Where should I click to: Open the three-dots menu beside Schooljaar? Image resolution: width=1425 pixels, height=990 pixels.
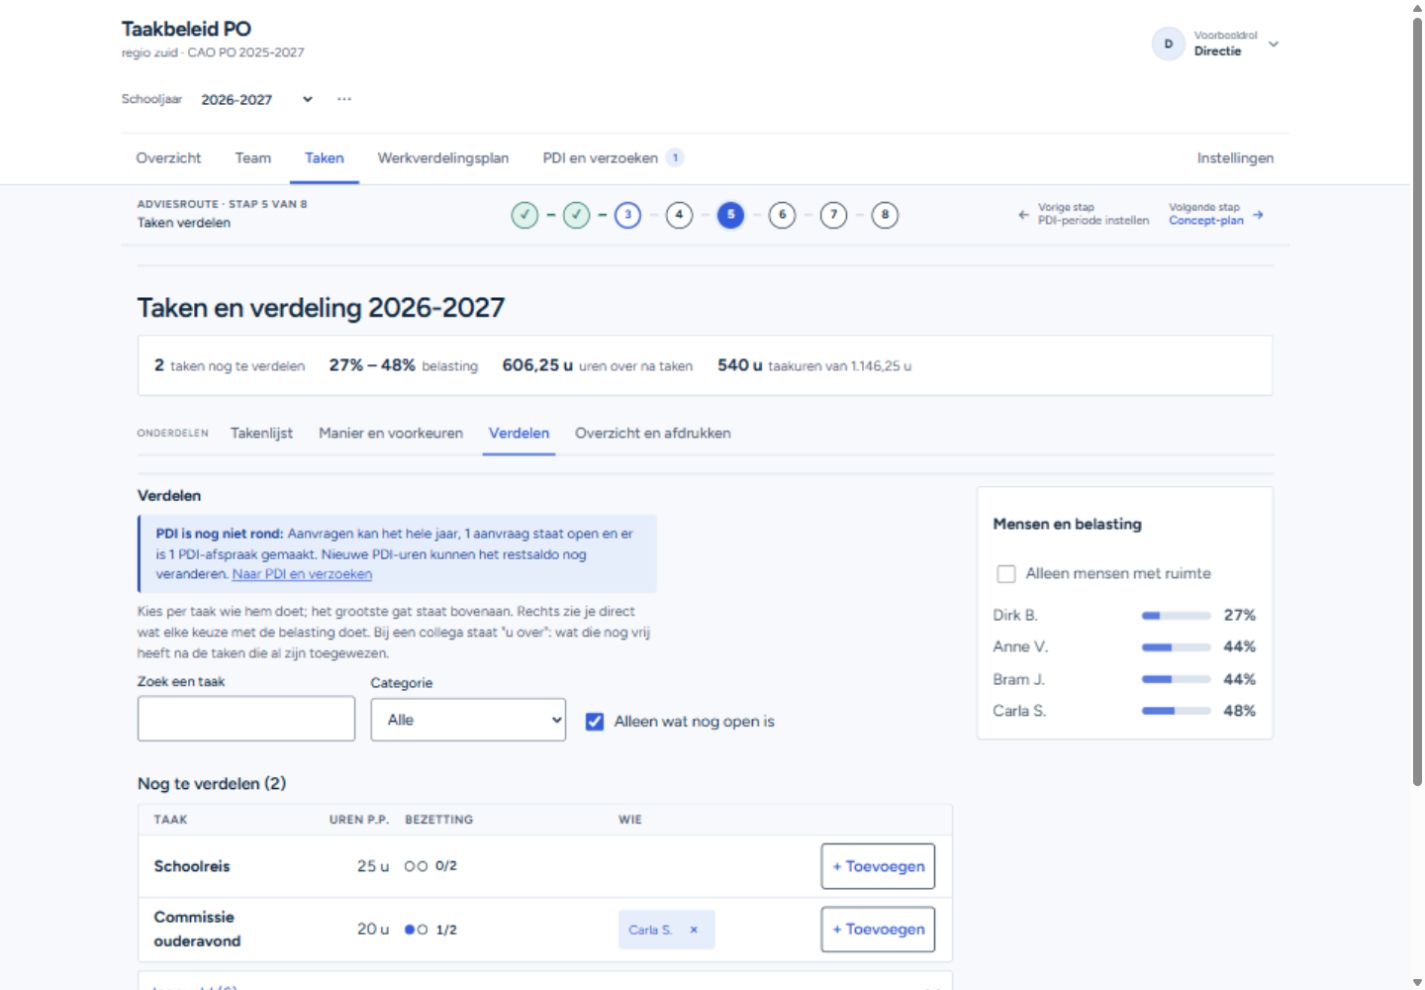(344, 99)
